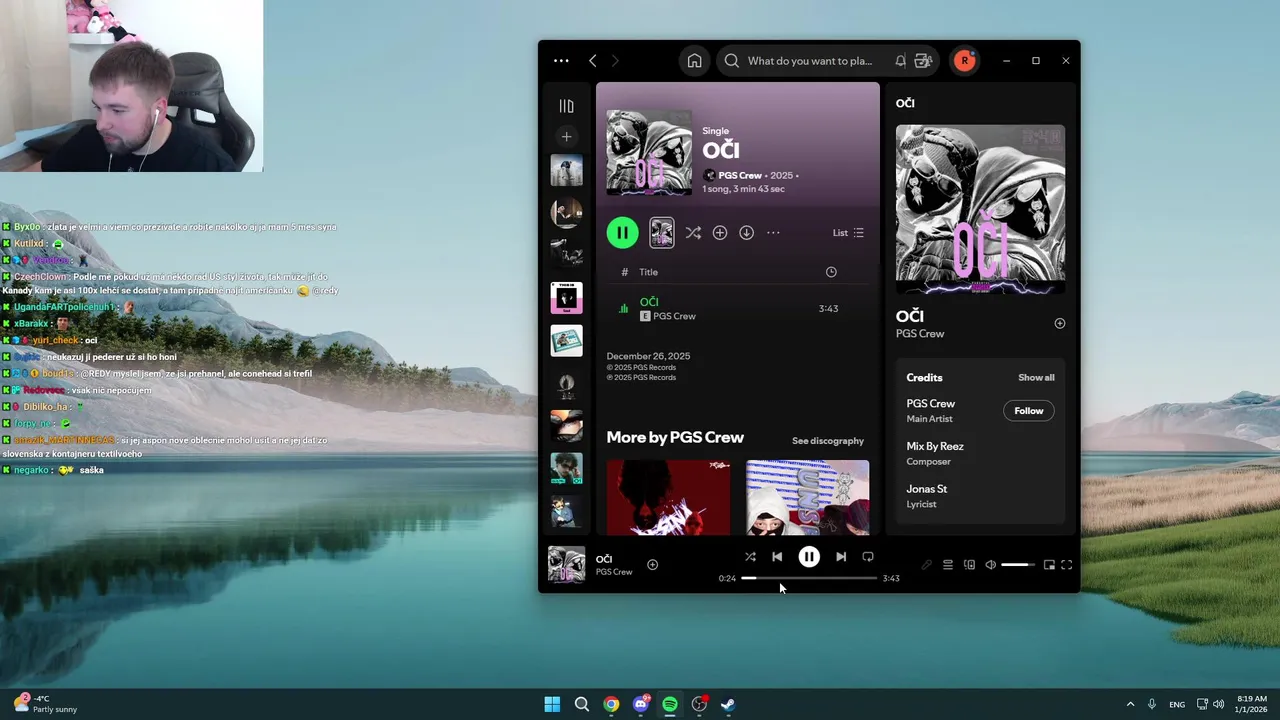The height and width of the screenshot is (720, 1280).
Task: Go back with the left arrow
Action: (592, 61)
